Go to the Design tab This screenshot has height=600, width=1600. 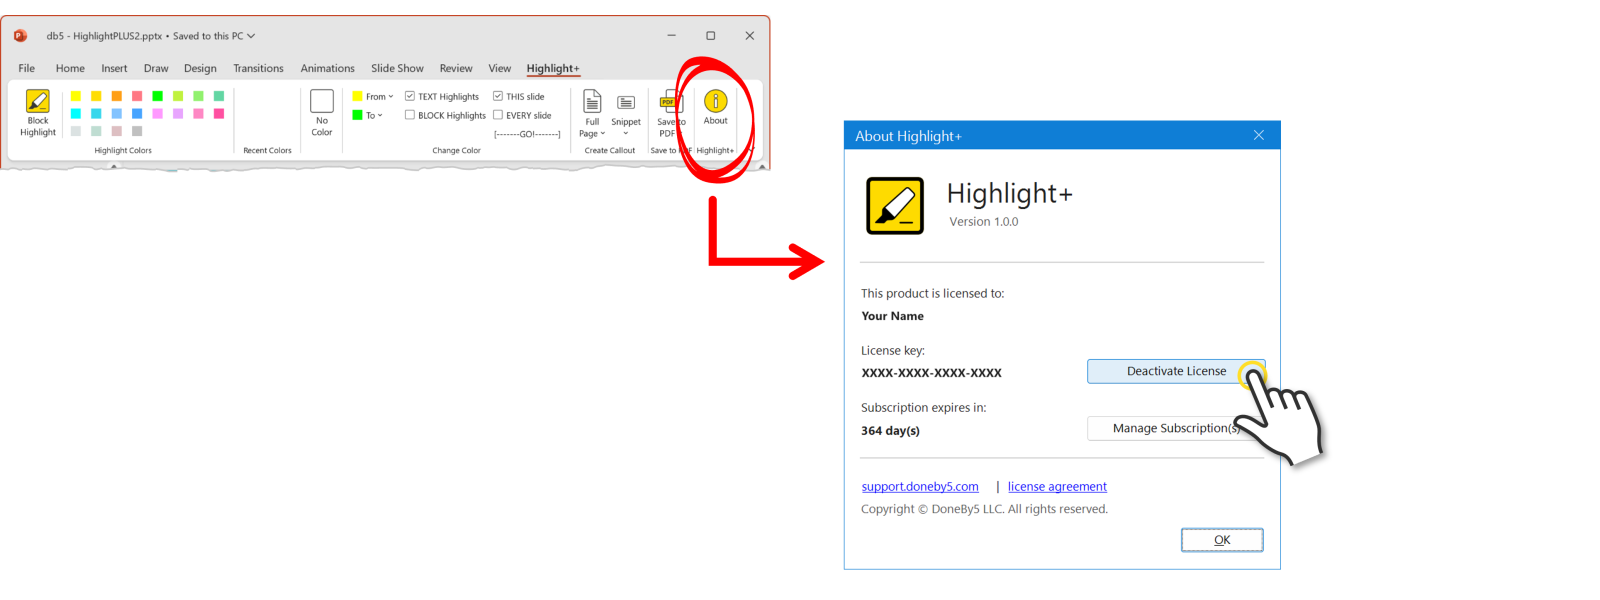200,68
